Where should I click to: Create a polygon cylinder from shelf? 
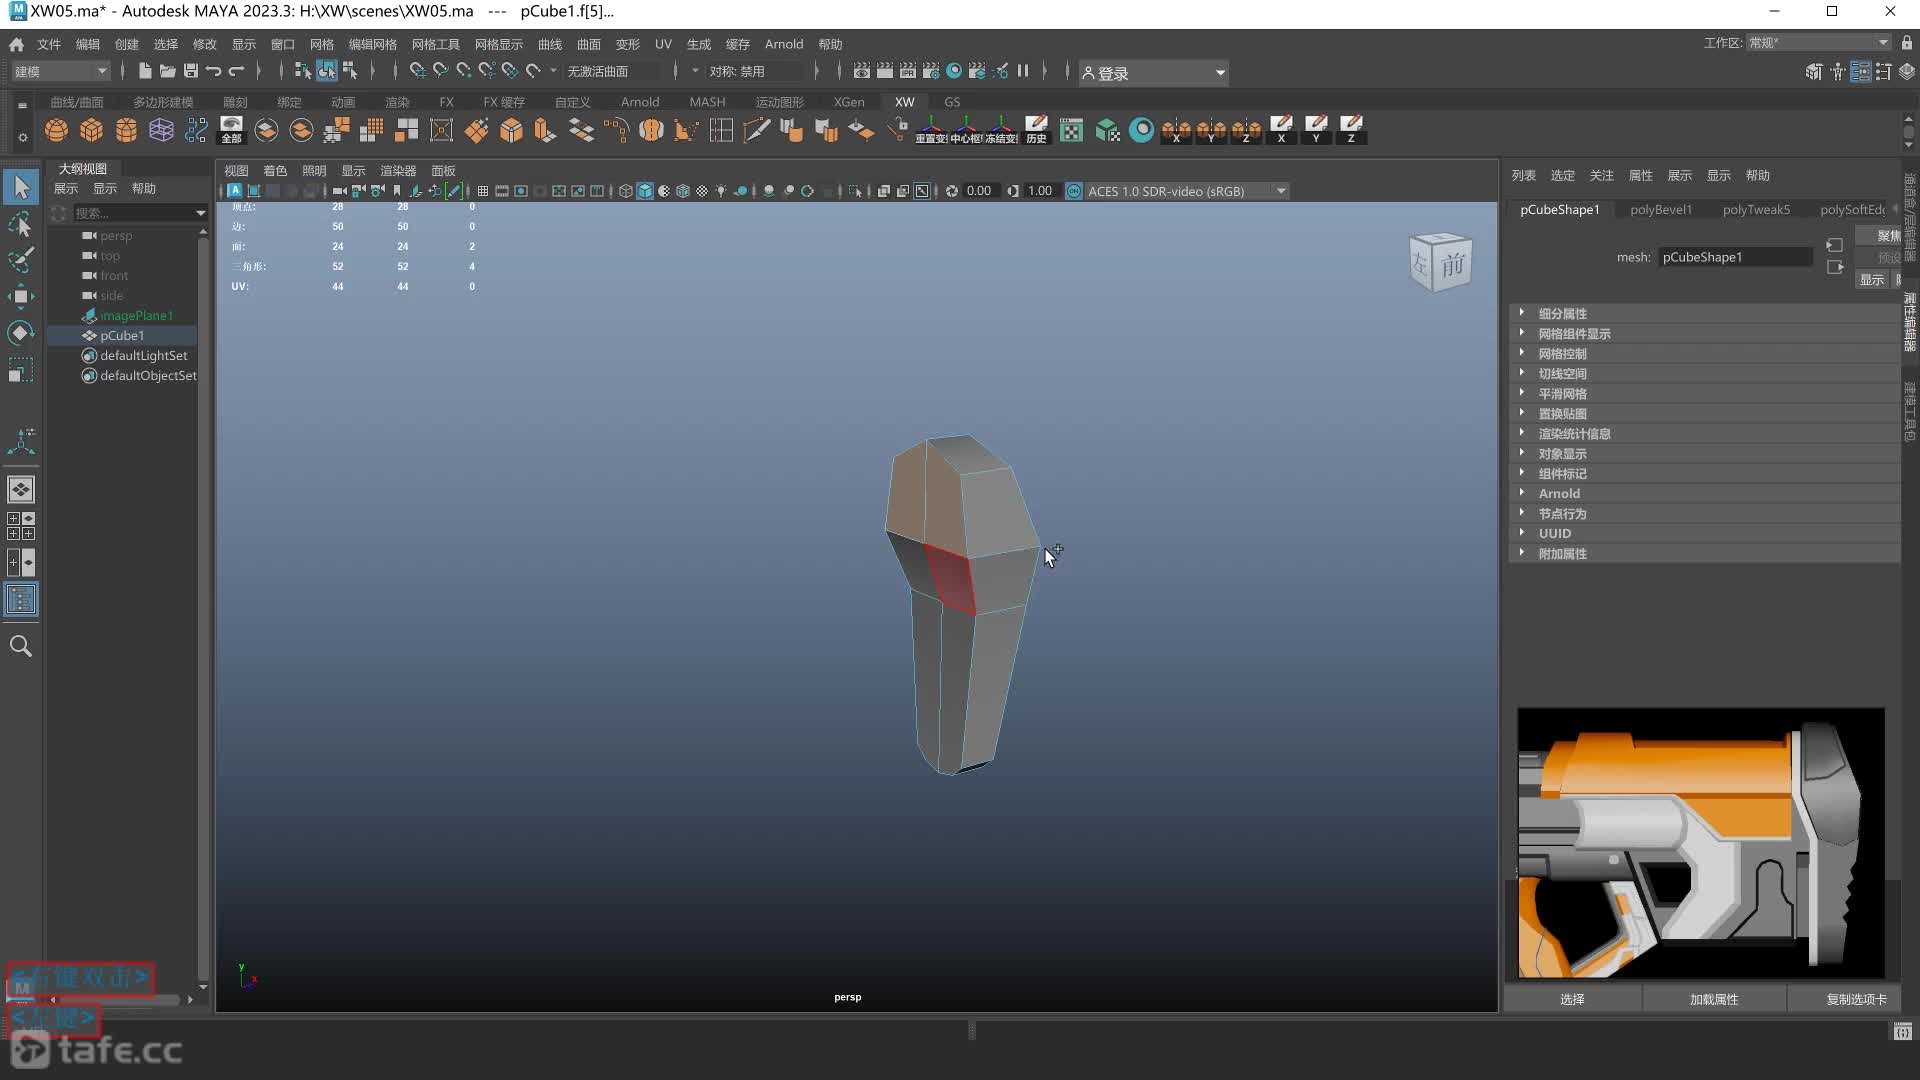(x=126, y=130)
